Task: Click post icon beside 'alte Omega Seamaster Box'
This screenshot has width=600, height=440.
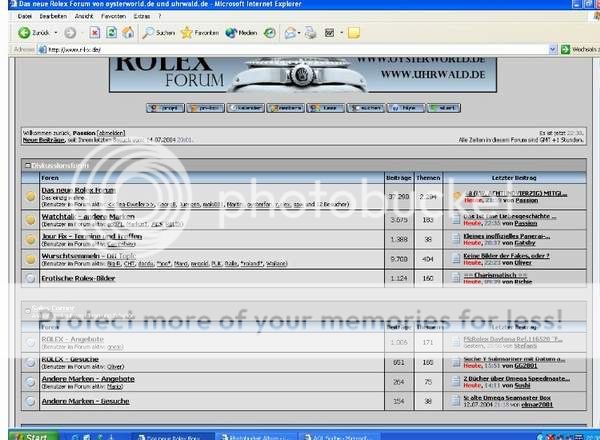Action: (455, 401)
